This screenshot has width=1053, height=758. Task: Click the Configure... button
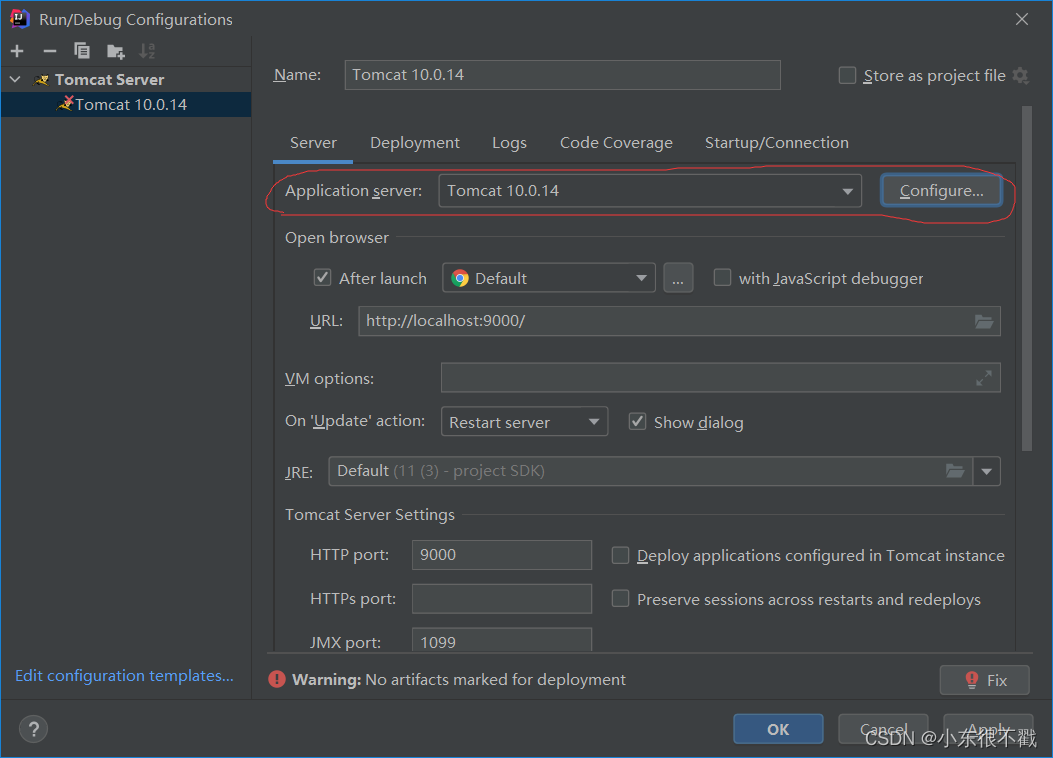tap(941, 191)
